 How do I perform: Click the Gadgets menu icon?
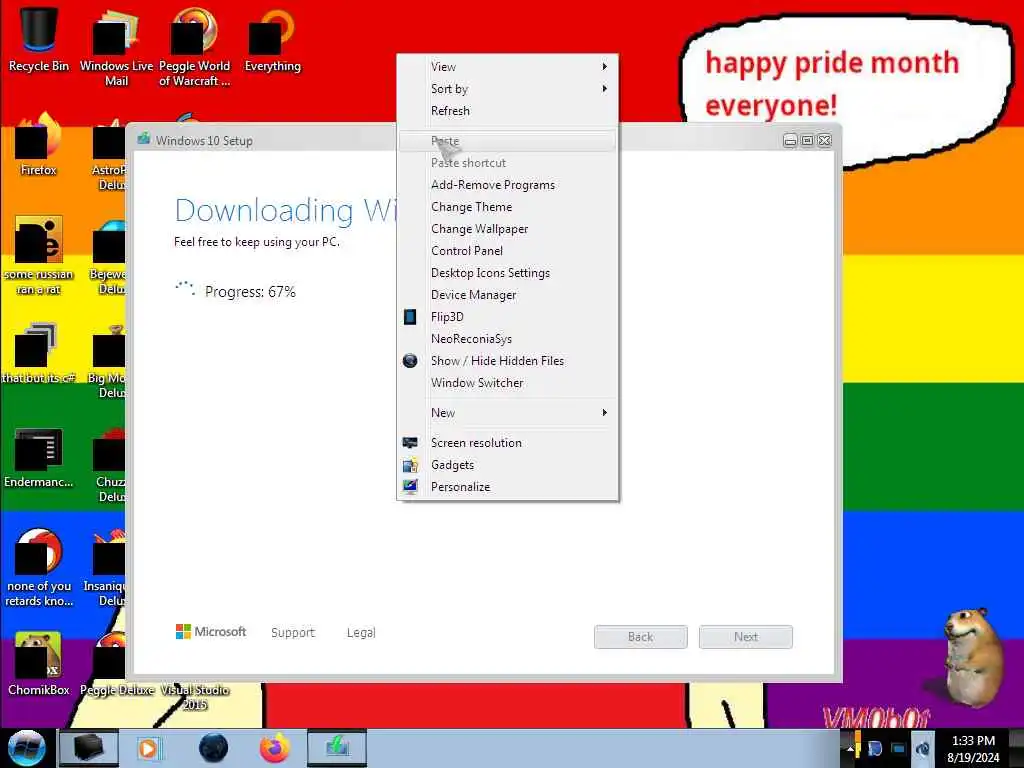tap(409, 465)
